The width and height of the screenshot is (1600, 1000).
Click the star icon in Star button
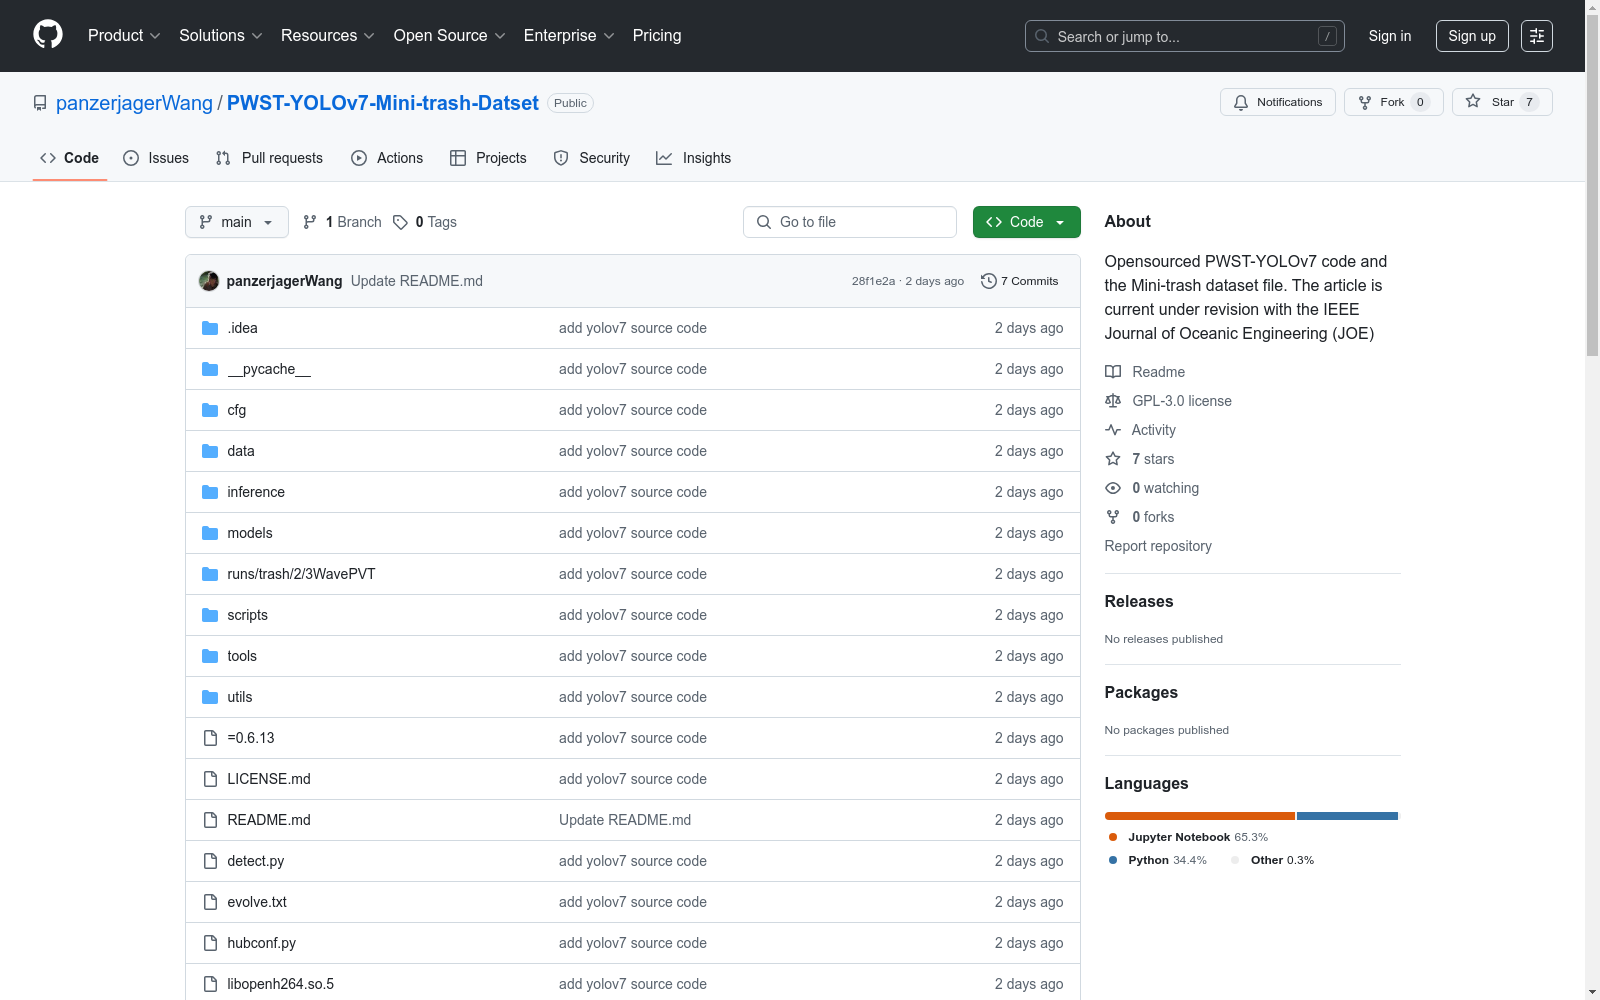(x=1473, y=101)
